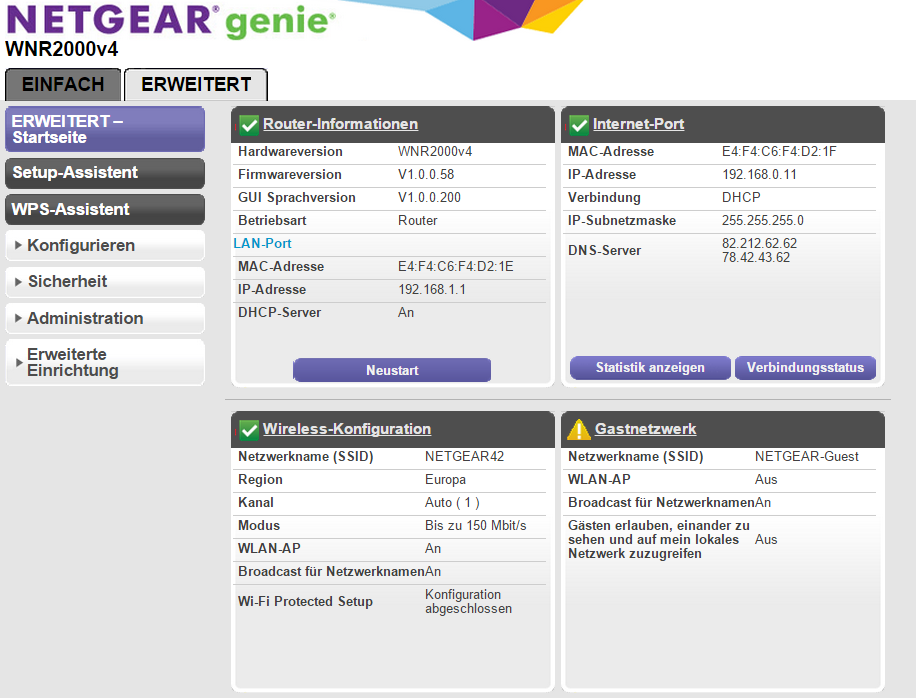
Task: Click the LAN-Port heading
Action: click(x=262, y=244)
